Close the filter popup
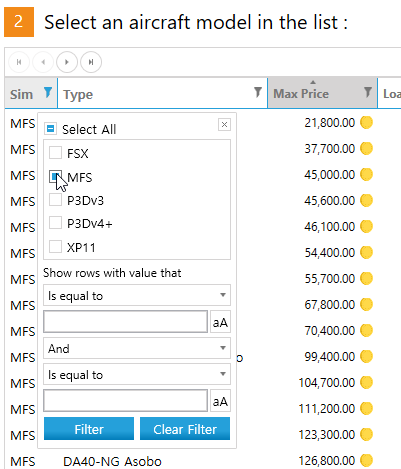The image size is (401, 469). tap(224, 125)
